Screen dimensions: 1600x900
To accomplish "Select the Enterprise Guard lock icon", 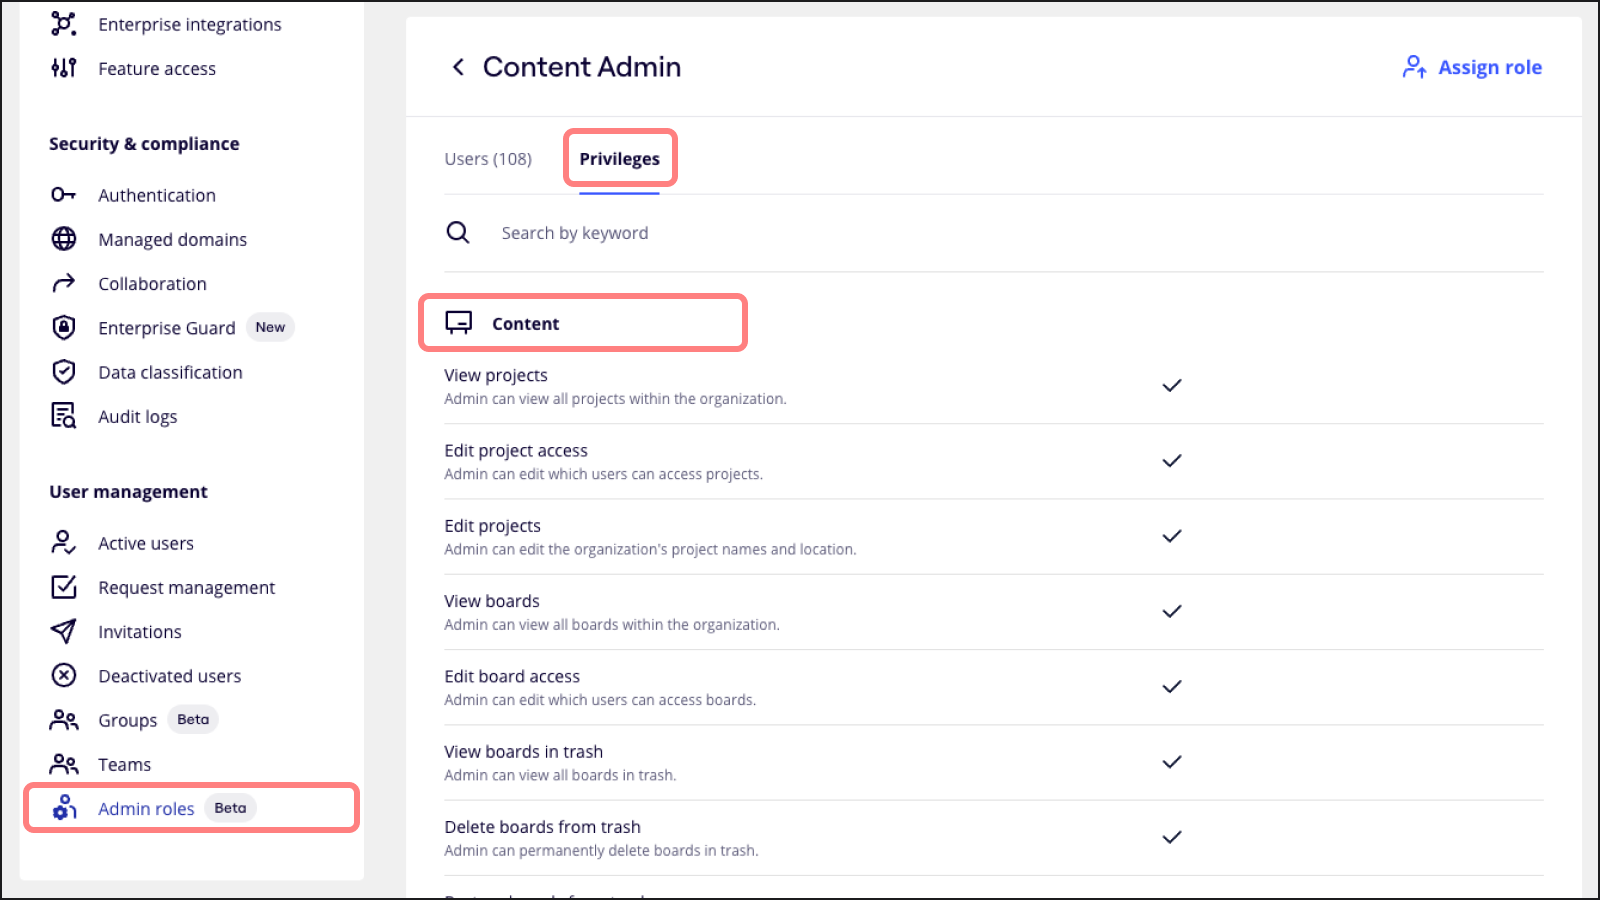I will pyautogui.click(x=63, y=327).
